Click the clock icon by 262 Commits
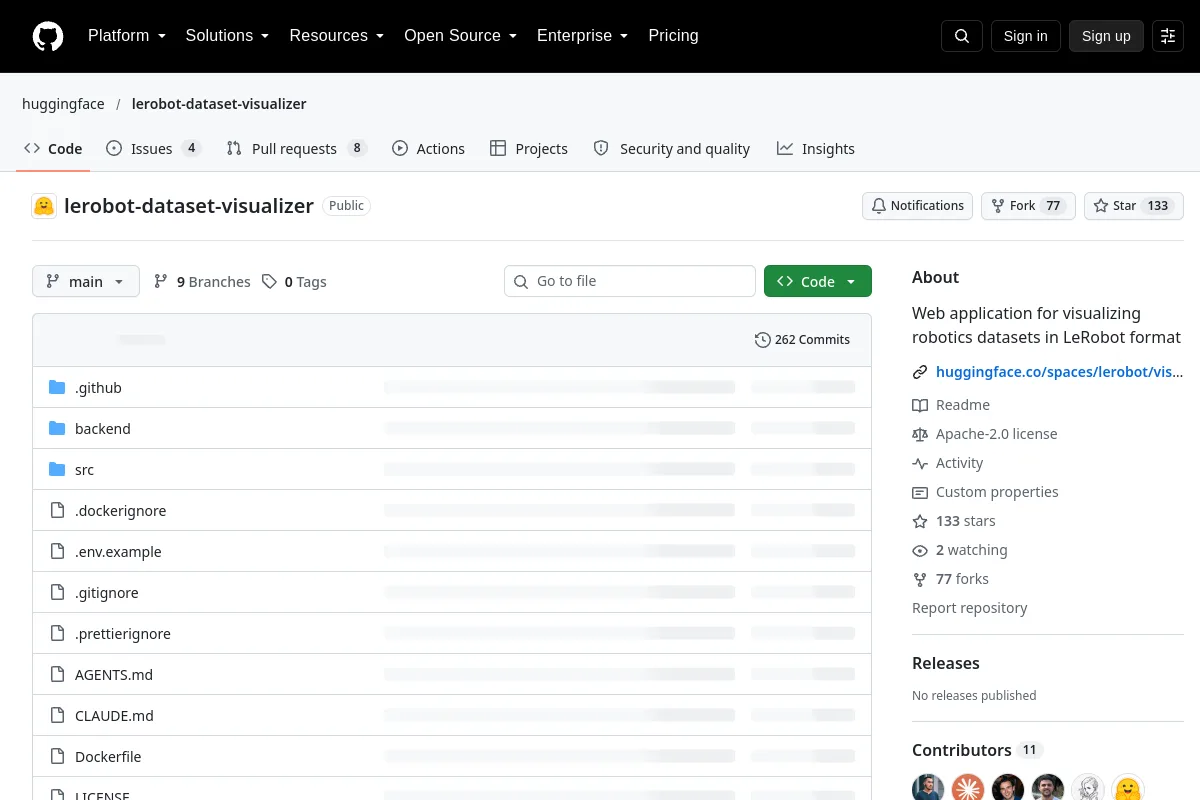 (x=763, y=340)
